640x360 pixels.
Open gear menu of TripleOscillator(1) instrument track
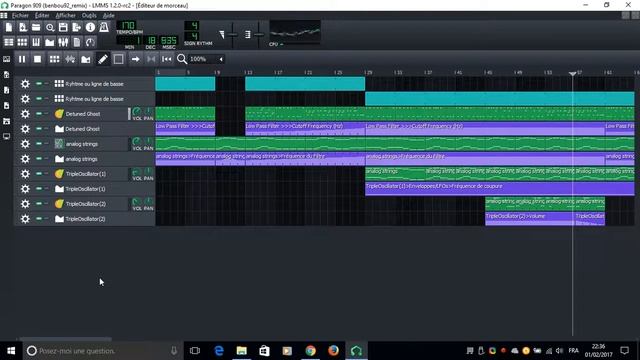pos(25,174)
